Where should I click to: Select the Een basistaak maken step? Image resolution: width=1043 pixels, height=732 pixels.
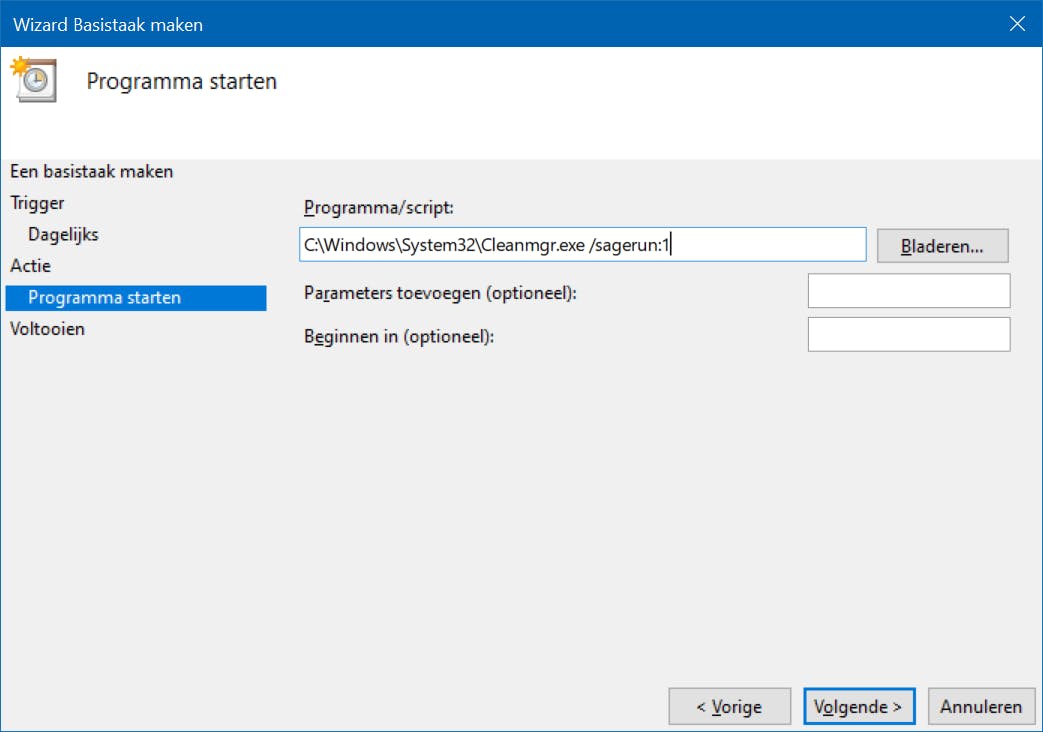click(92, 172)
